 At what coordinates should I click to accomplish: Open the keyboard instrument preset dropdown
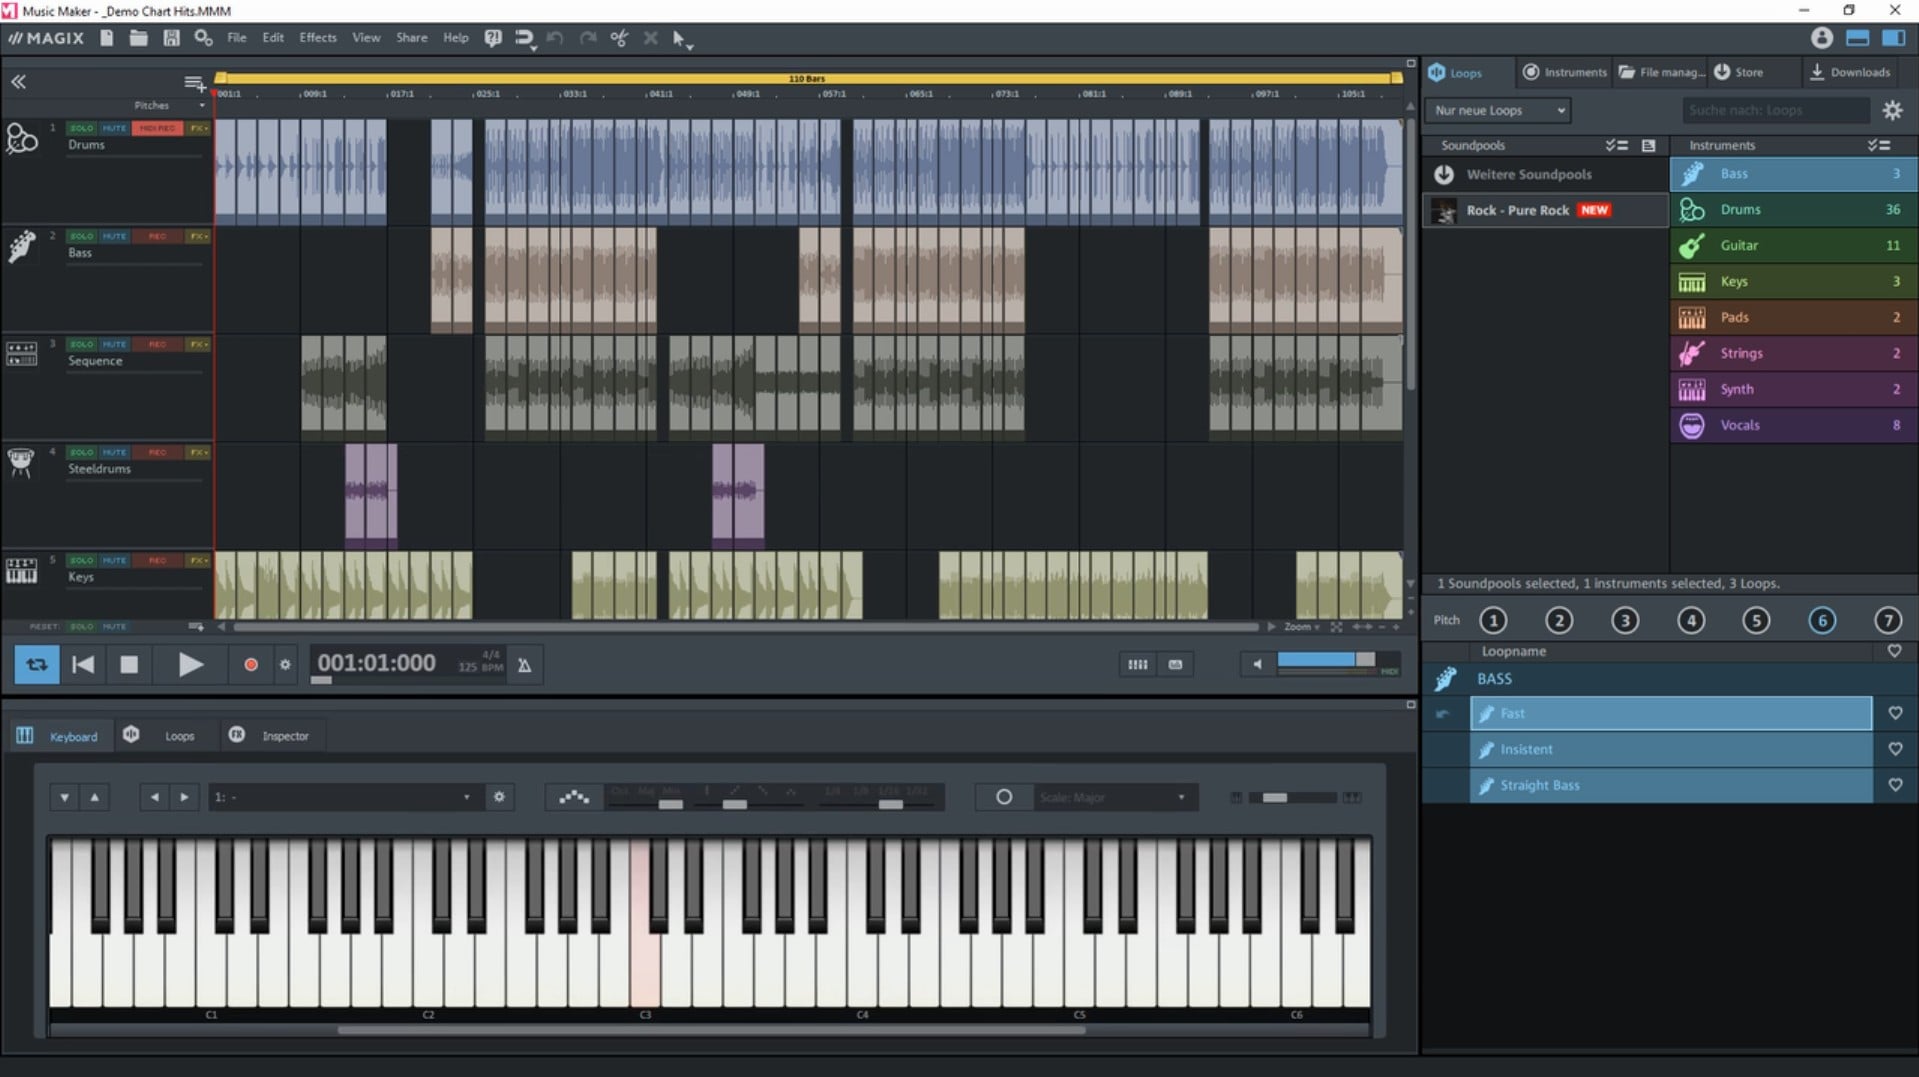pyautogui.click(x=341, y=798)
